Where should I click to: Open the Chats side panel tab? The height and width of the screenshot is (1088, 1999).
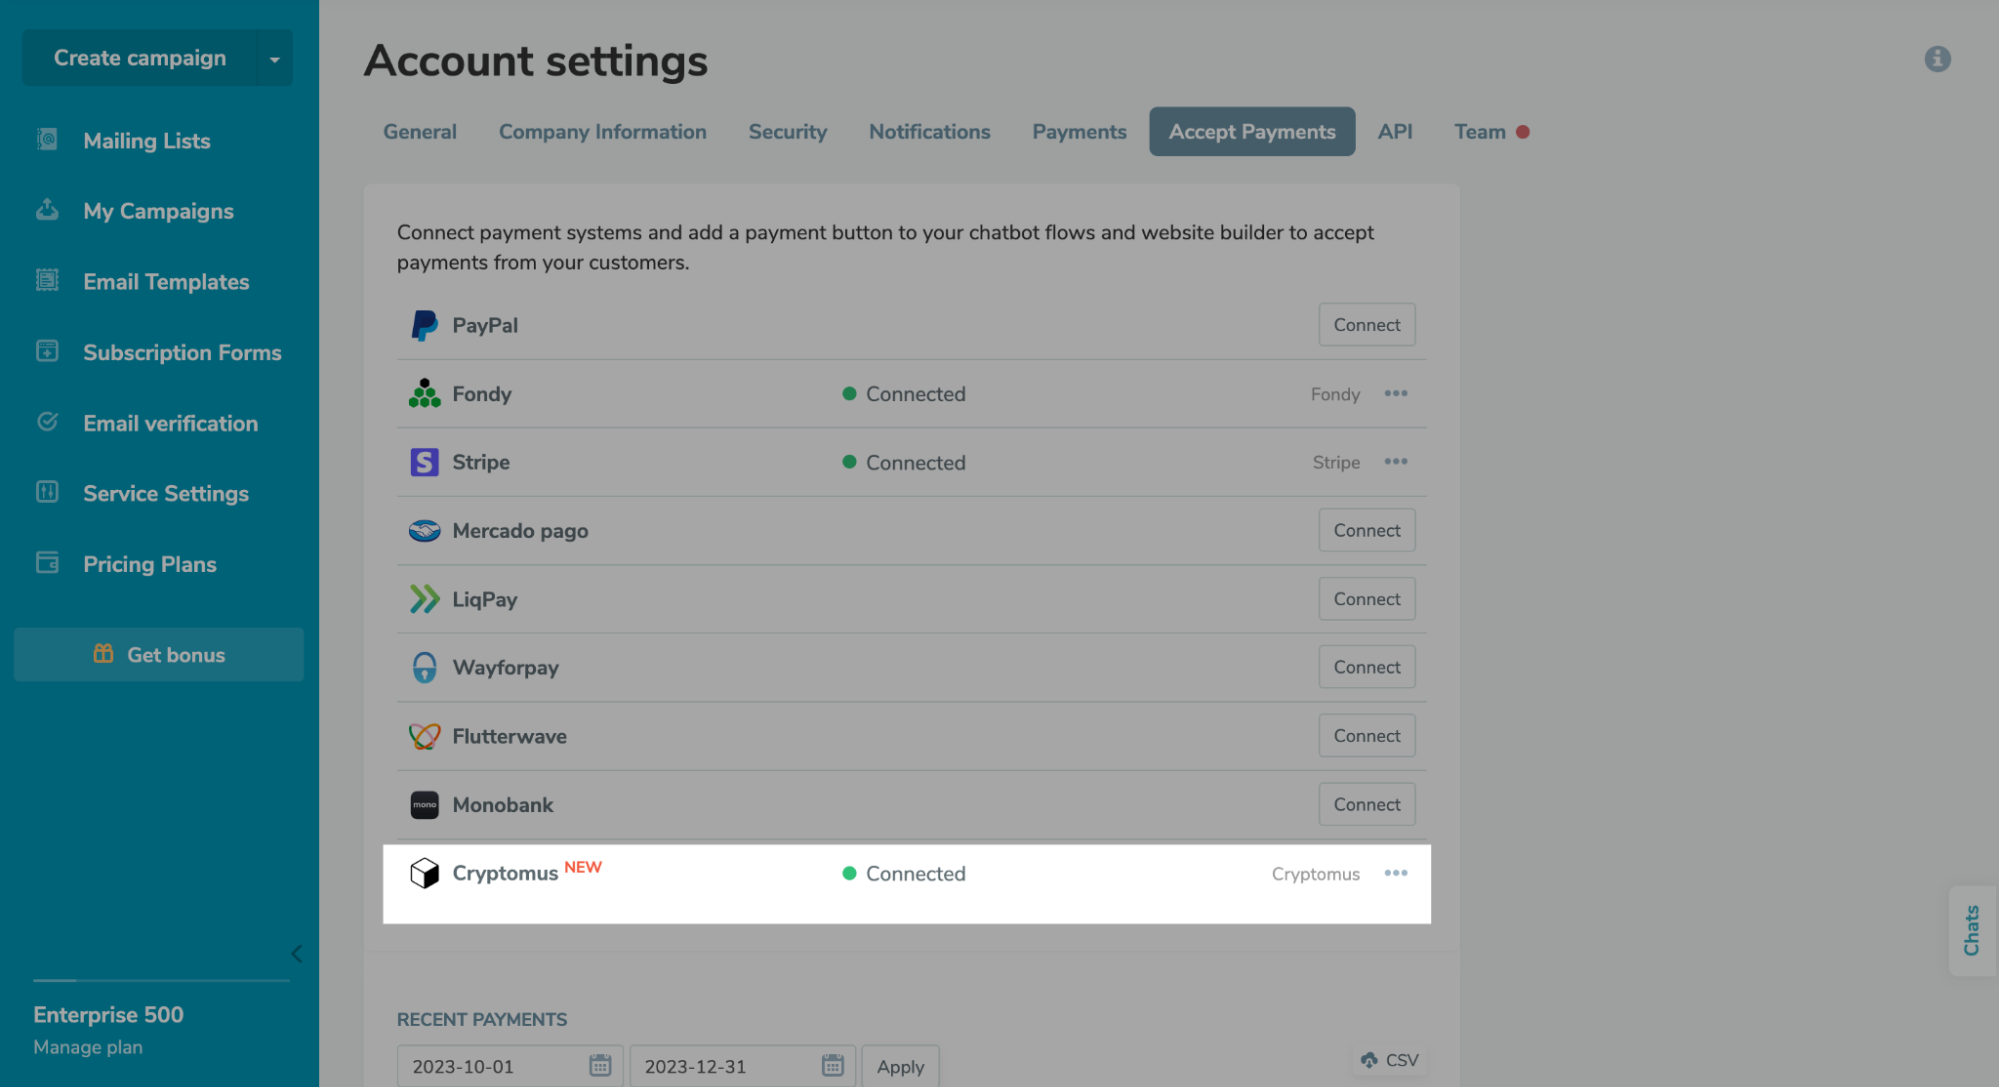1971,930
